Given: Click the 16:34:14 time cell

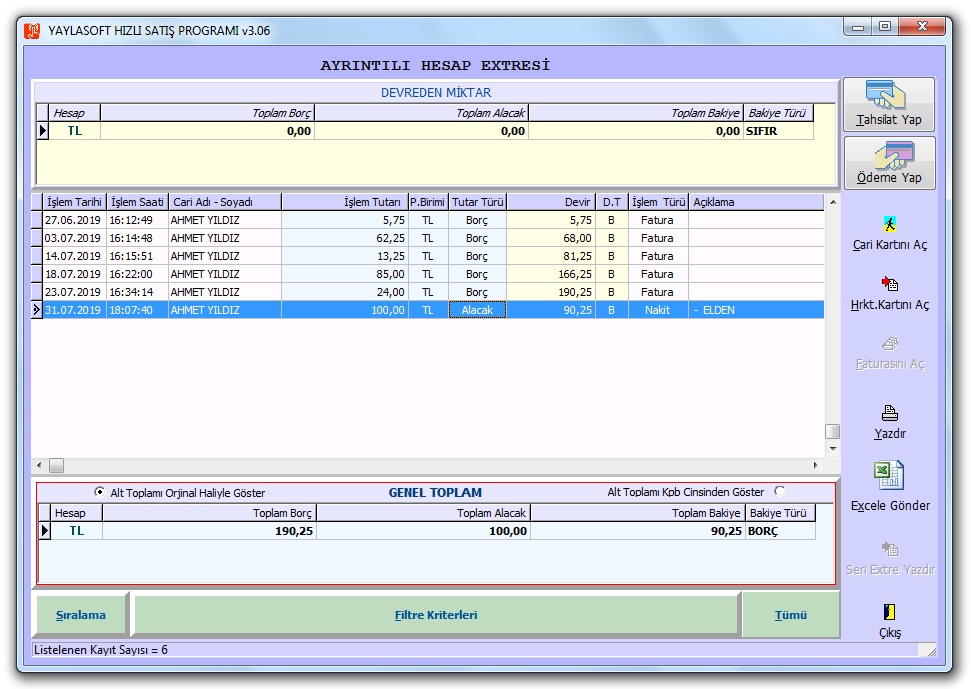Looking at the screenshot, I should [137, 292].
